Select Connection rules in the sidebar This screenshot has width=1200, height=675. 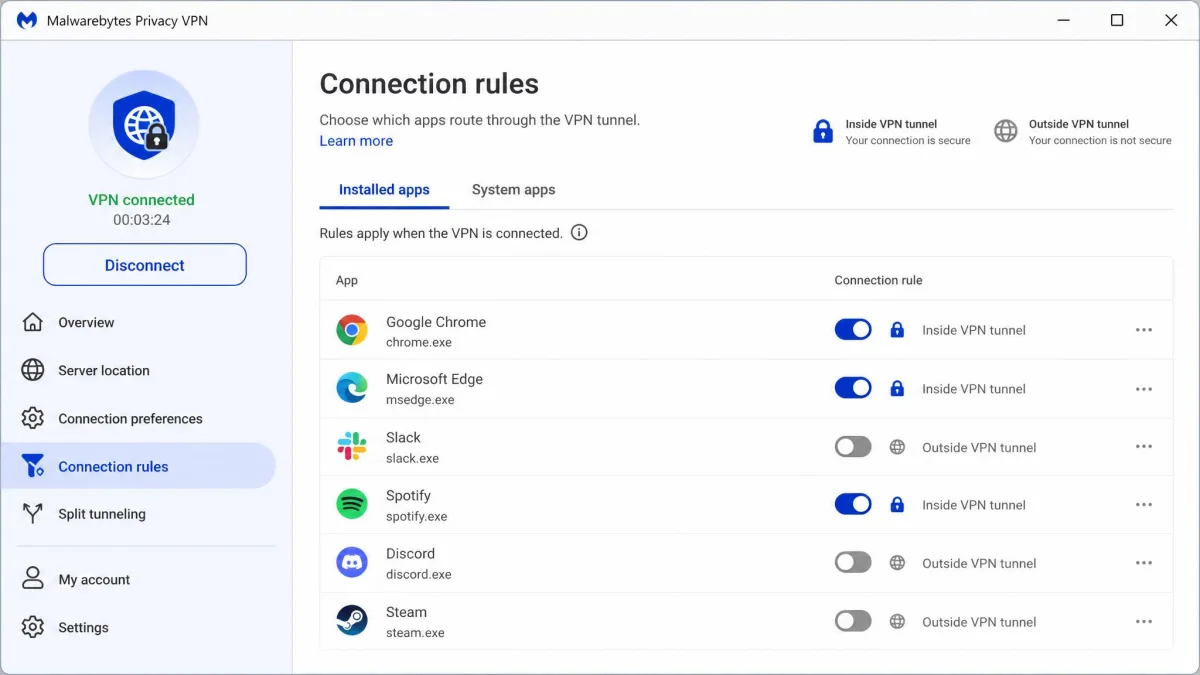click(138, 466)
